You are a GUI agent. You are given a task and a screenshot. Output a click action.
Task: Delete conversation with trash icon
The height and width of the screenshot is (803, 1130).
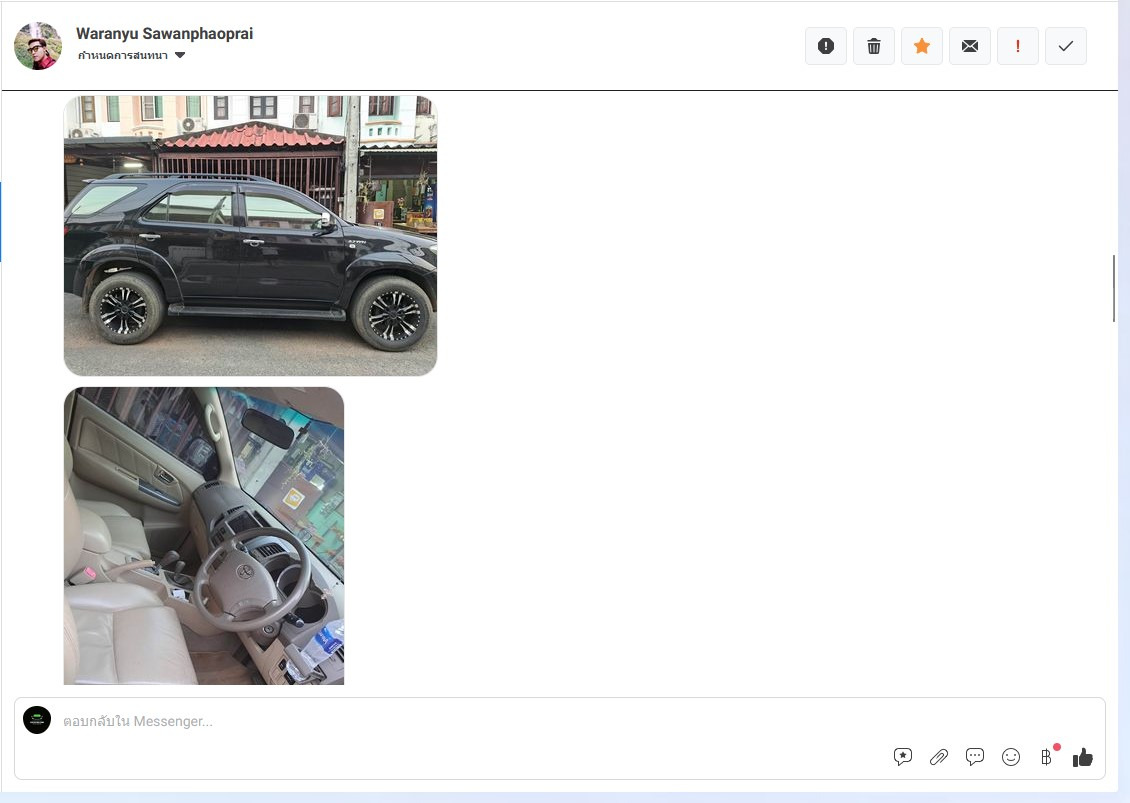(x=873, y=46)
